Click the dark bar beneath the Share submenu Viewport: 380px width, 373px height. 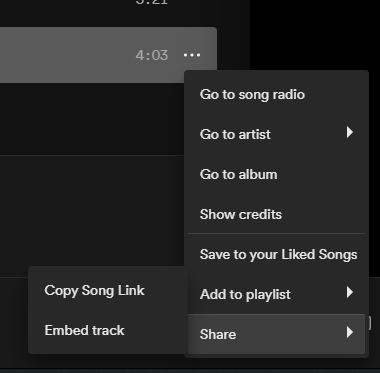pyautogui.click(x=190, y=371)
